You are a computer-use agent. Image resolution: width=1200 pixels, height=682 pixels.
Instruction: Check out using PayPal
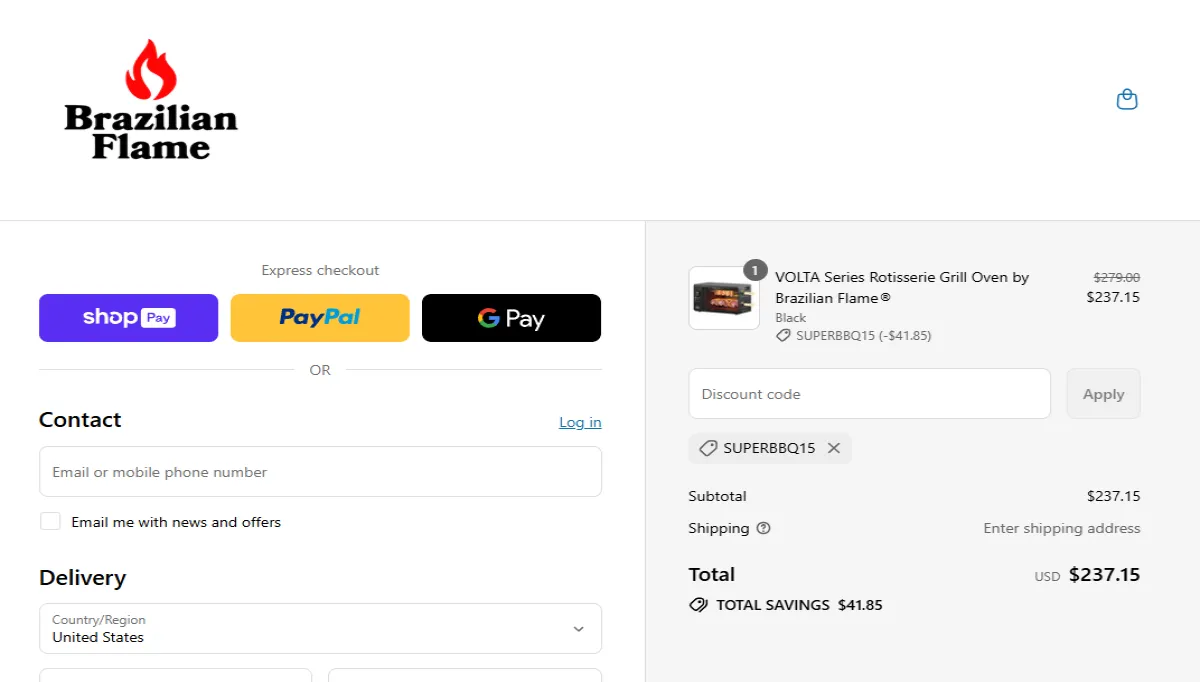(320, 318)
